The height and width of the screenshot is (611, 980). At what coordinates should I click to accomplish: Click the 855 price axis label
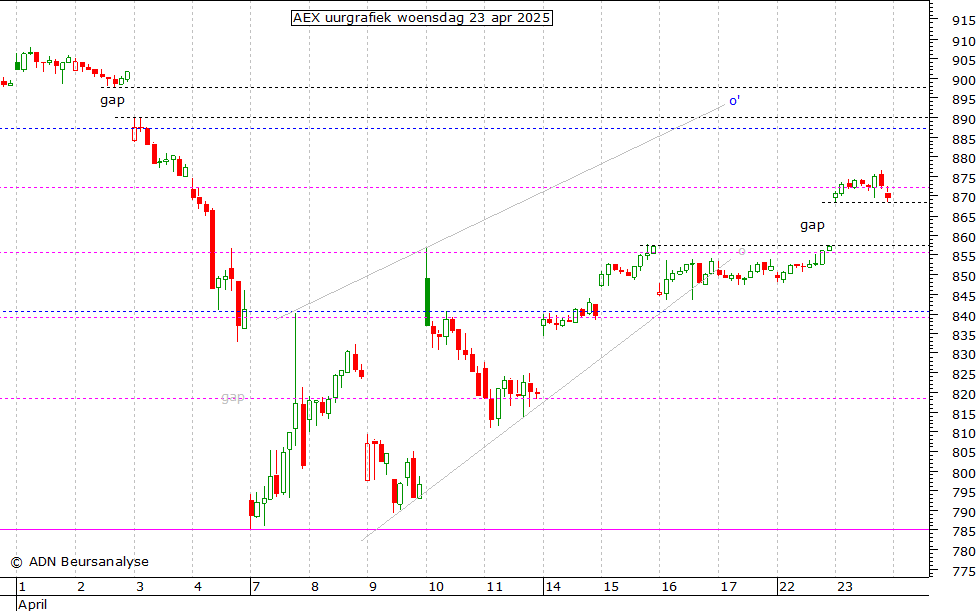(x=963, y=257)
